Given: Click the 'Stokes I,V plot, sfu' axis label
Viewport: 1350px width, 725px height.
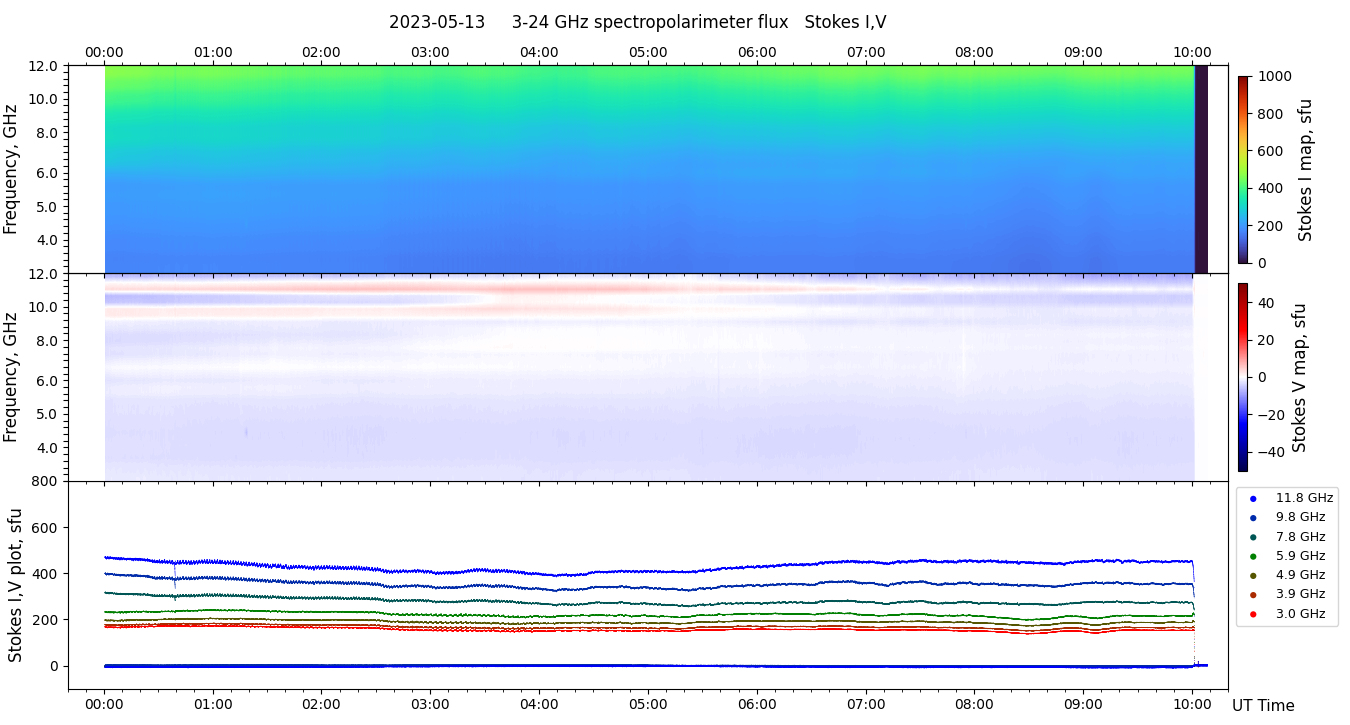Looking at the screenshot, I should click(15, 585).
